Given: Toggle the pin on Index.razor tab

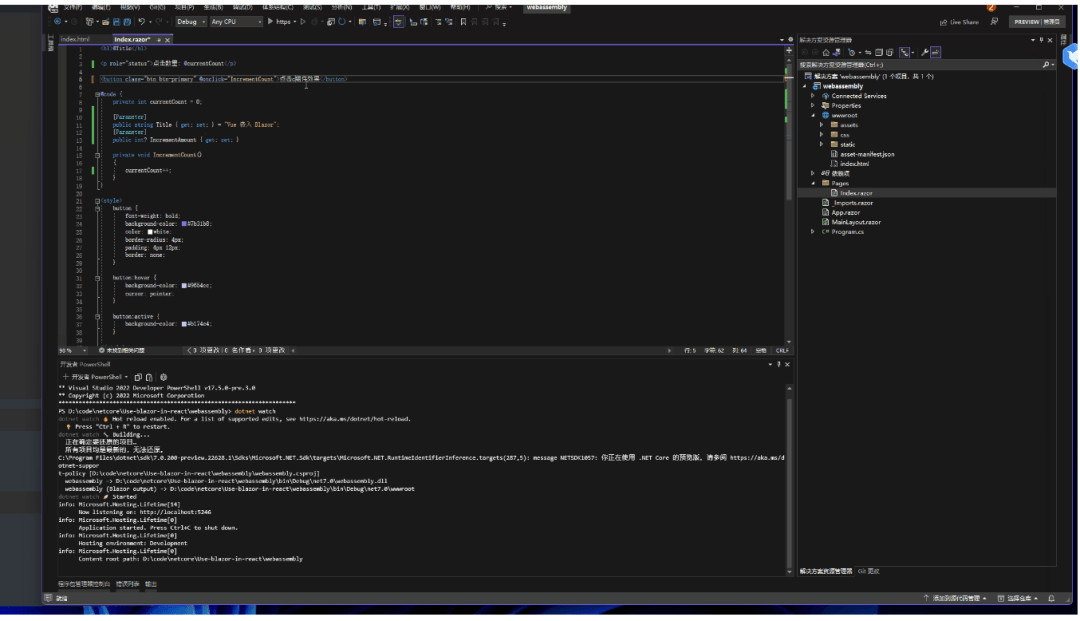Looking at the screenshot, I should tap(157, 40).
